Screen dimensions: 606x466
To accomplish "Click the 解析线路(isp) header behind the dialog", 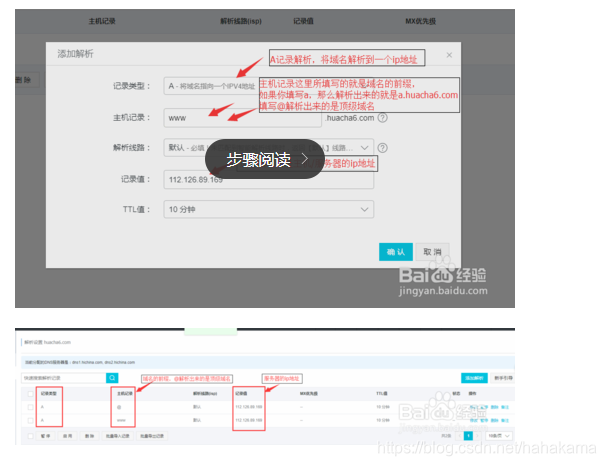I will point(241,21).
